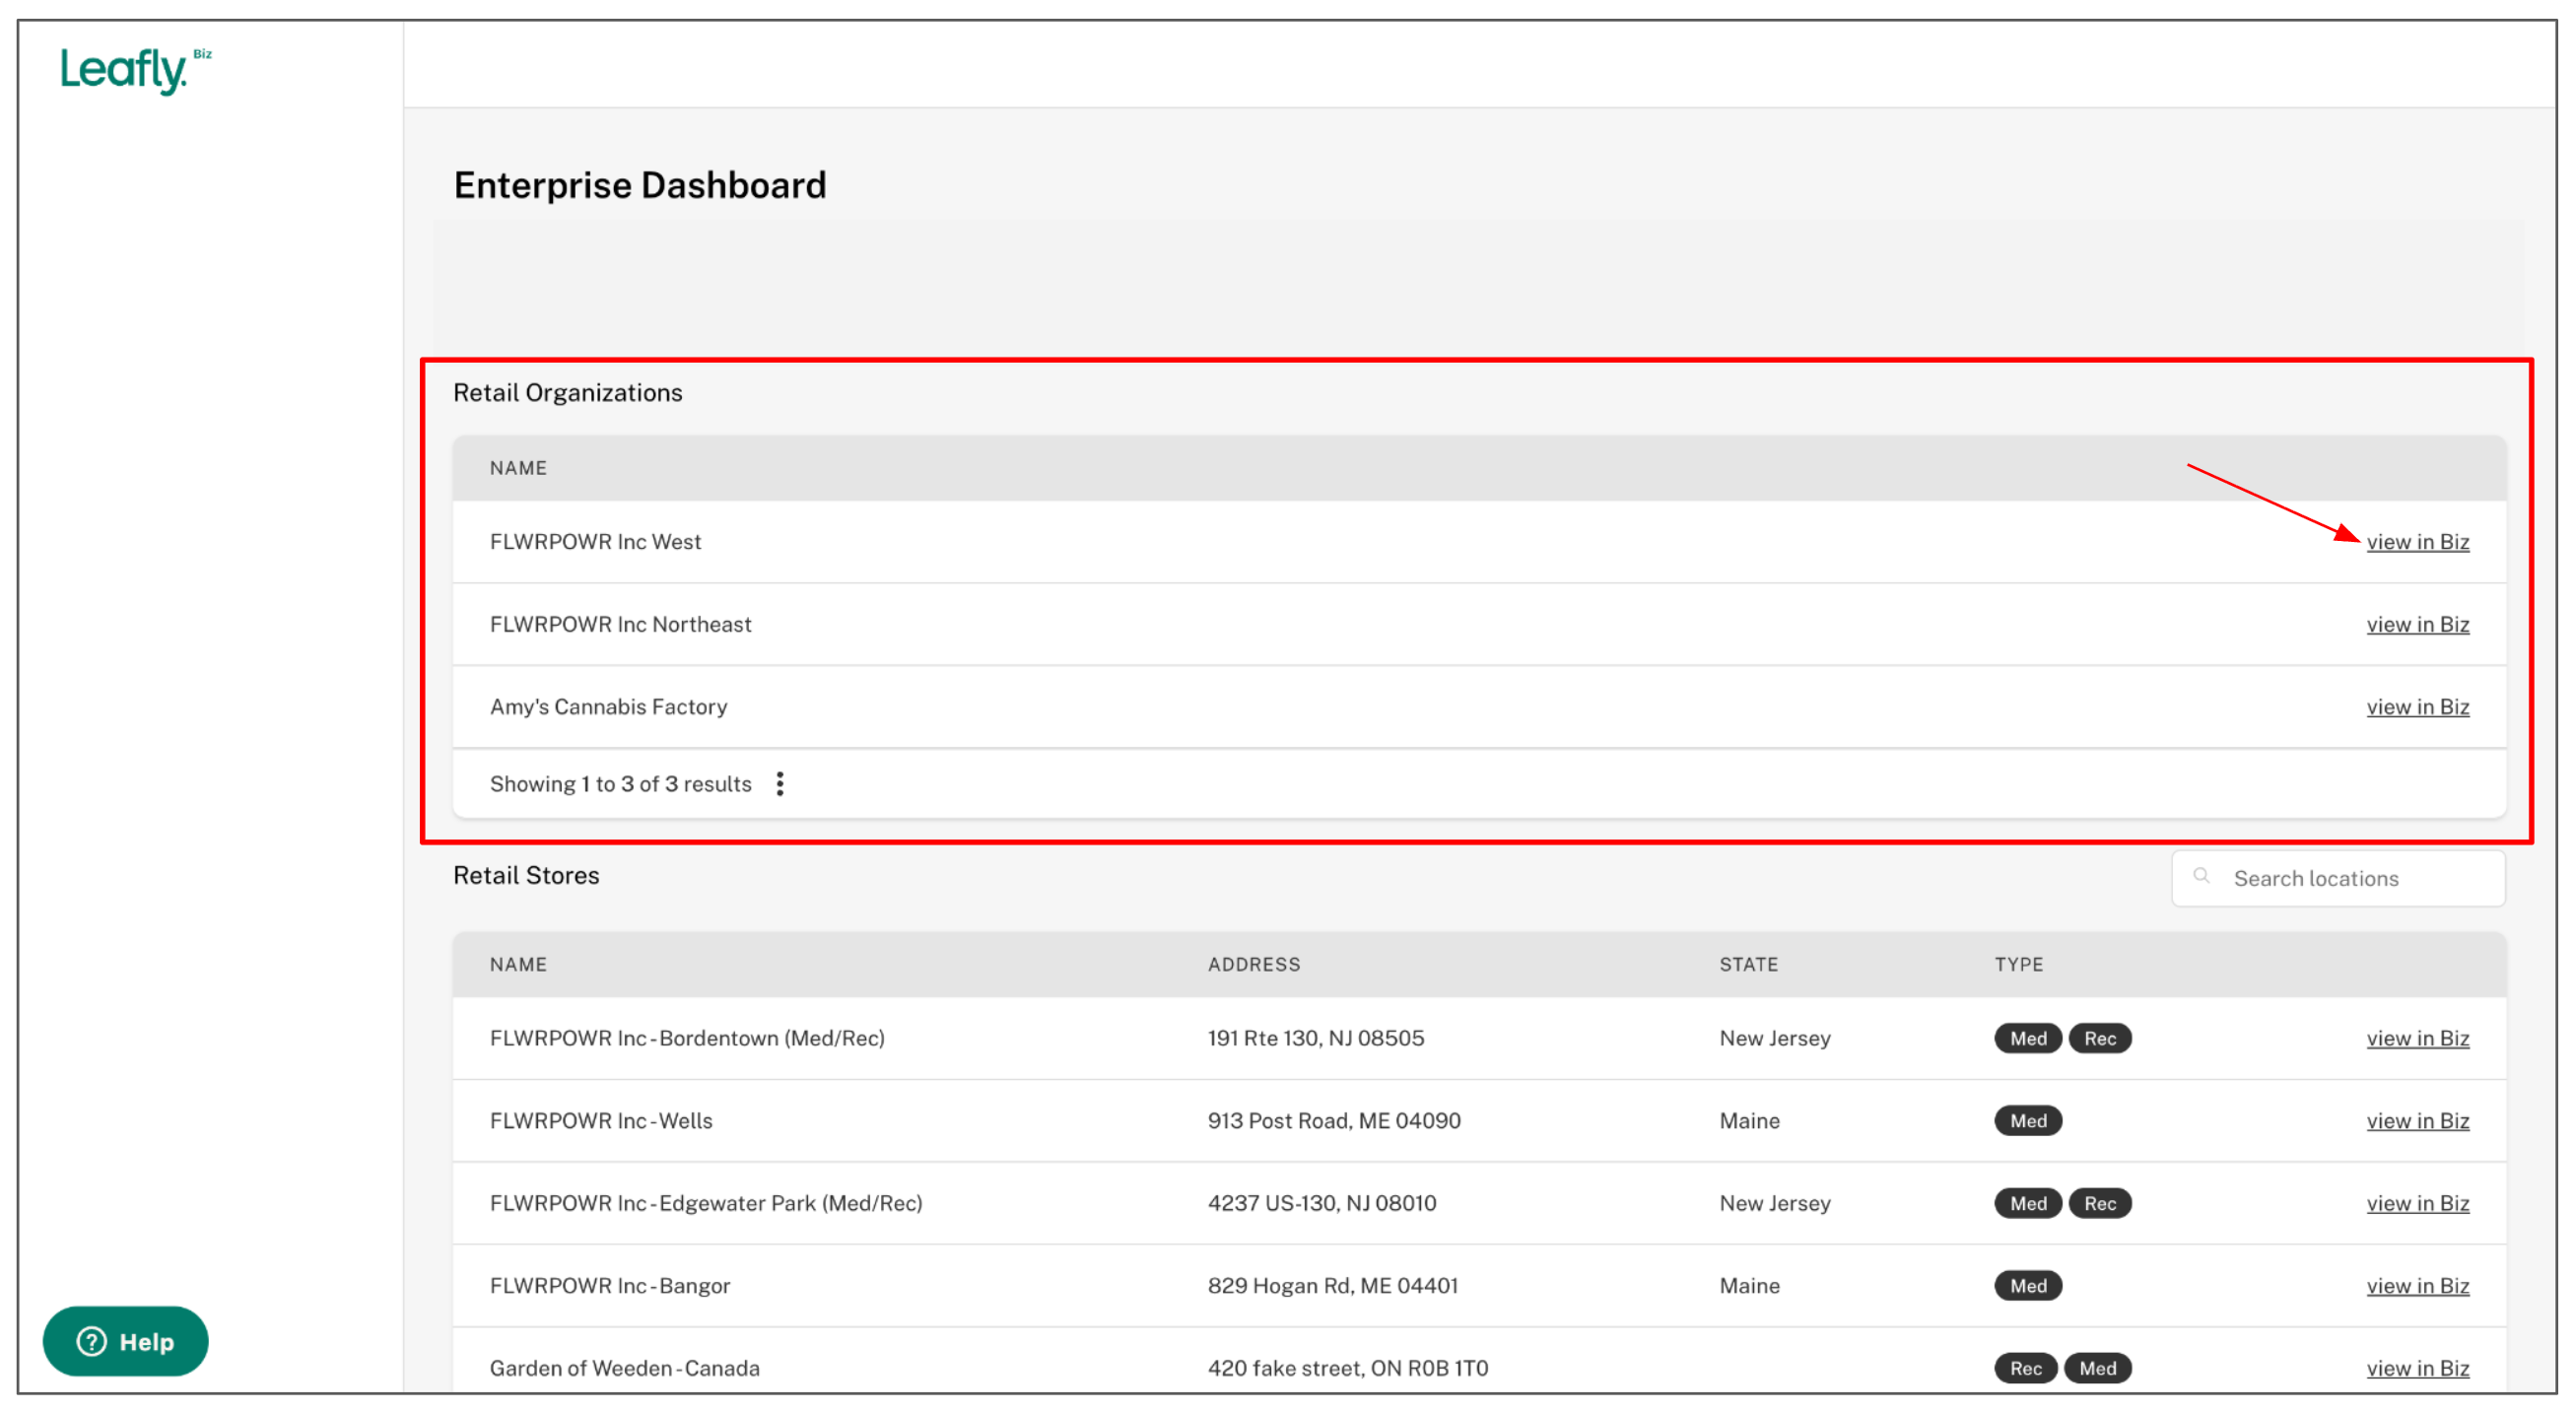Open Bordentown store view in Biz link
This screenshot has height=1411, width=2576.
(x=2417, y=1038)
